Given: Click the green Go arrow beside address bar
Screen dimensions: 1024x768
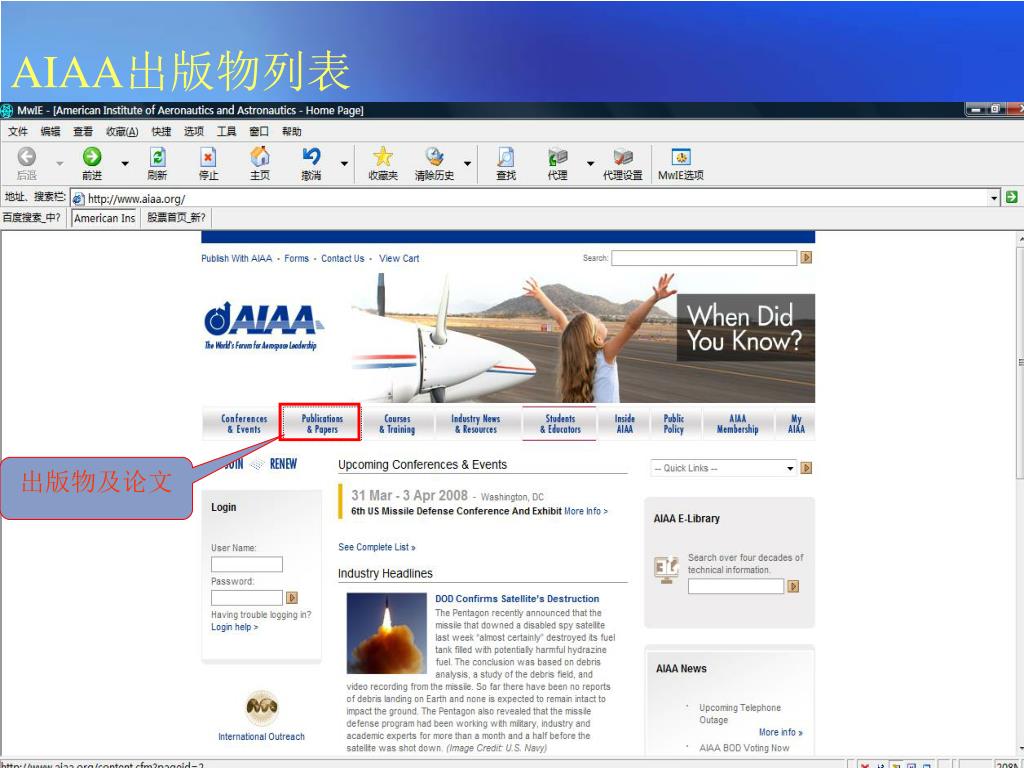Looking at the screenshot, I should pos(1012,197).
